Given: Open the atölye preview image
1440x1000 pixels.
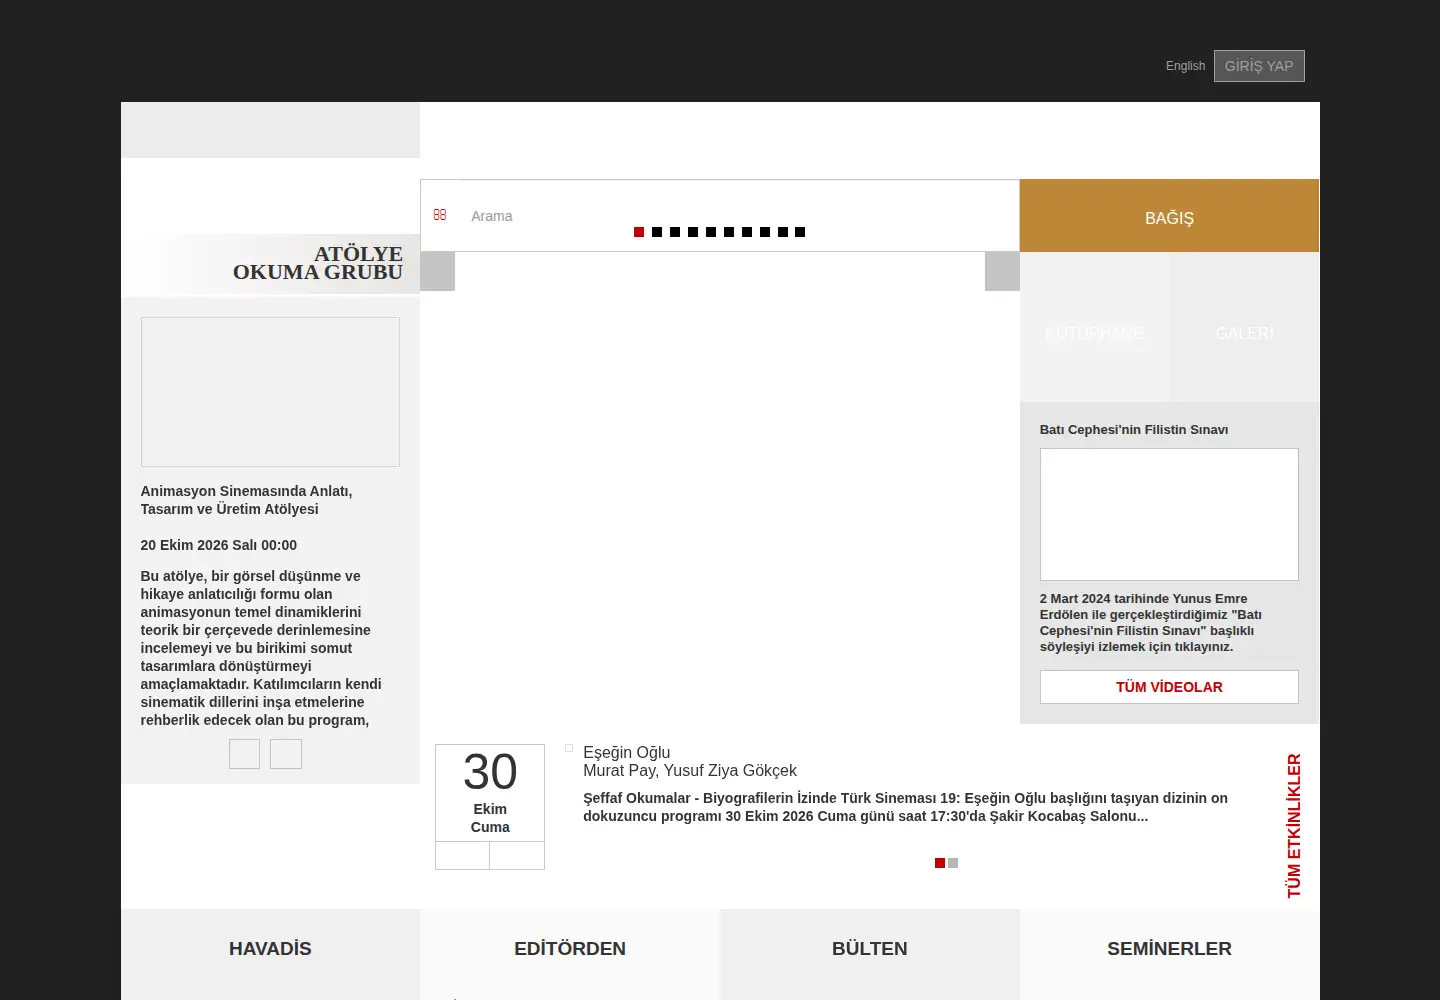Looking at the screenshot, I should [x=270, y=392].
